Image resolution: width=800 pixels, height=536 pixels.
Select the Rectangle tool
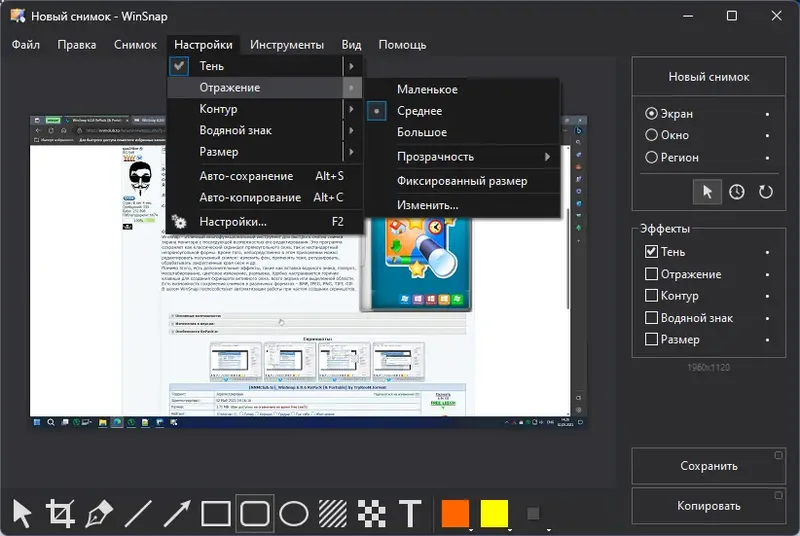[216, 513]
